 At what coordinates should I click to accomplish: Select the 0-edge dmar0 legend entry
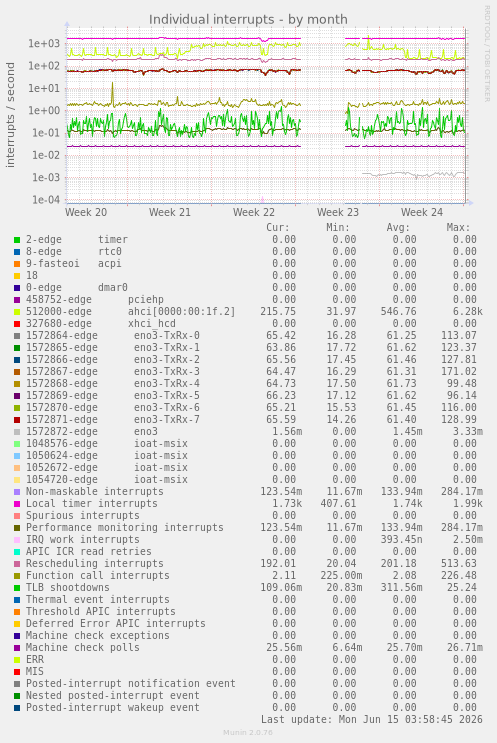77,288
